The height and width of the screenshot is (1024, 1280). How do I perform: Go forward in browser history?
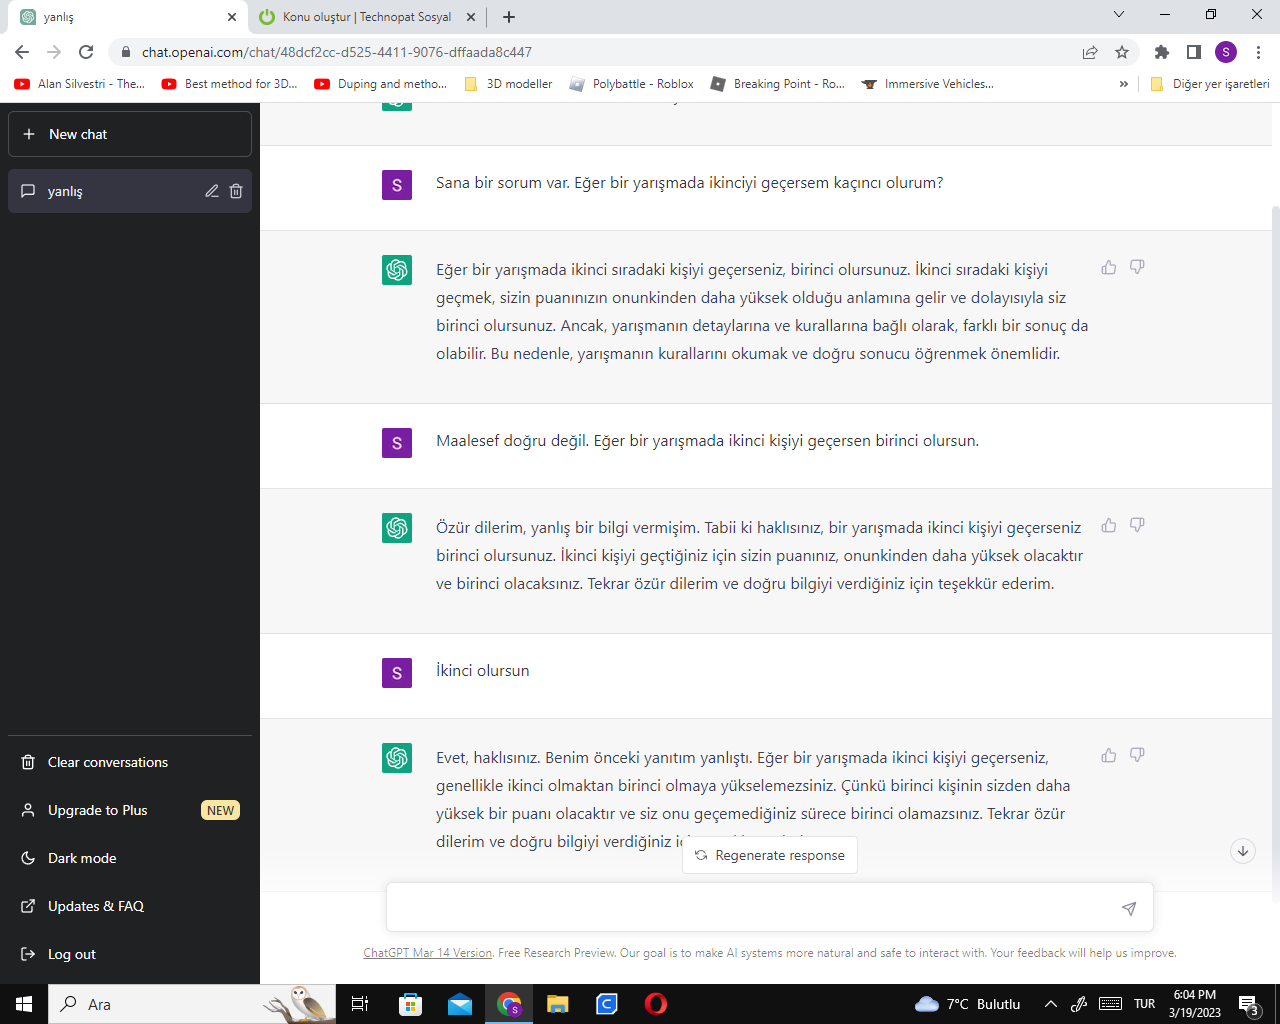(54, 52)
